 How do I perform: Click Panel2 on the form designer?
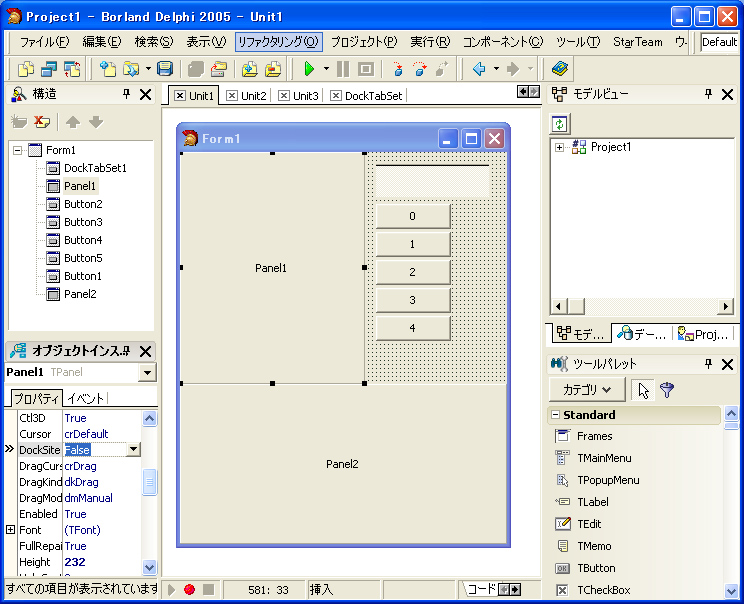click(343, 464)
